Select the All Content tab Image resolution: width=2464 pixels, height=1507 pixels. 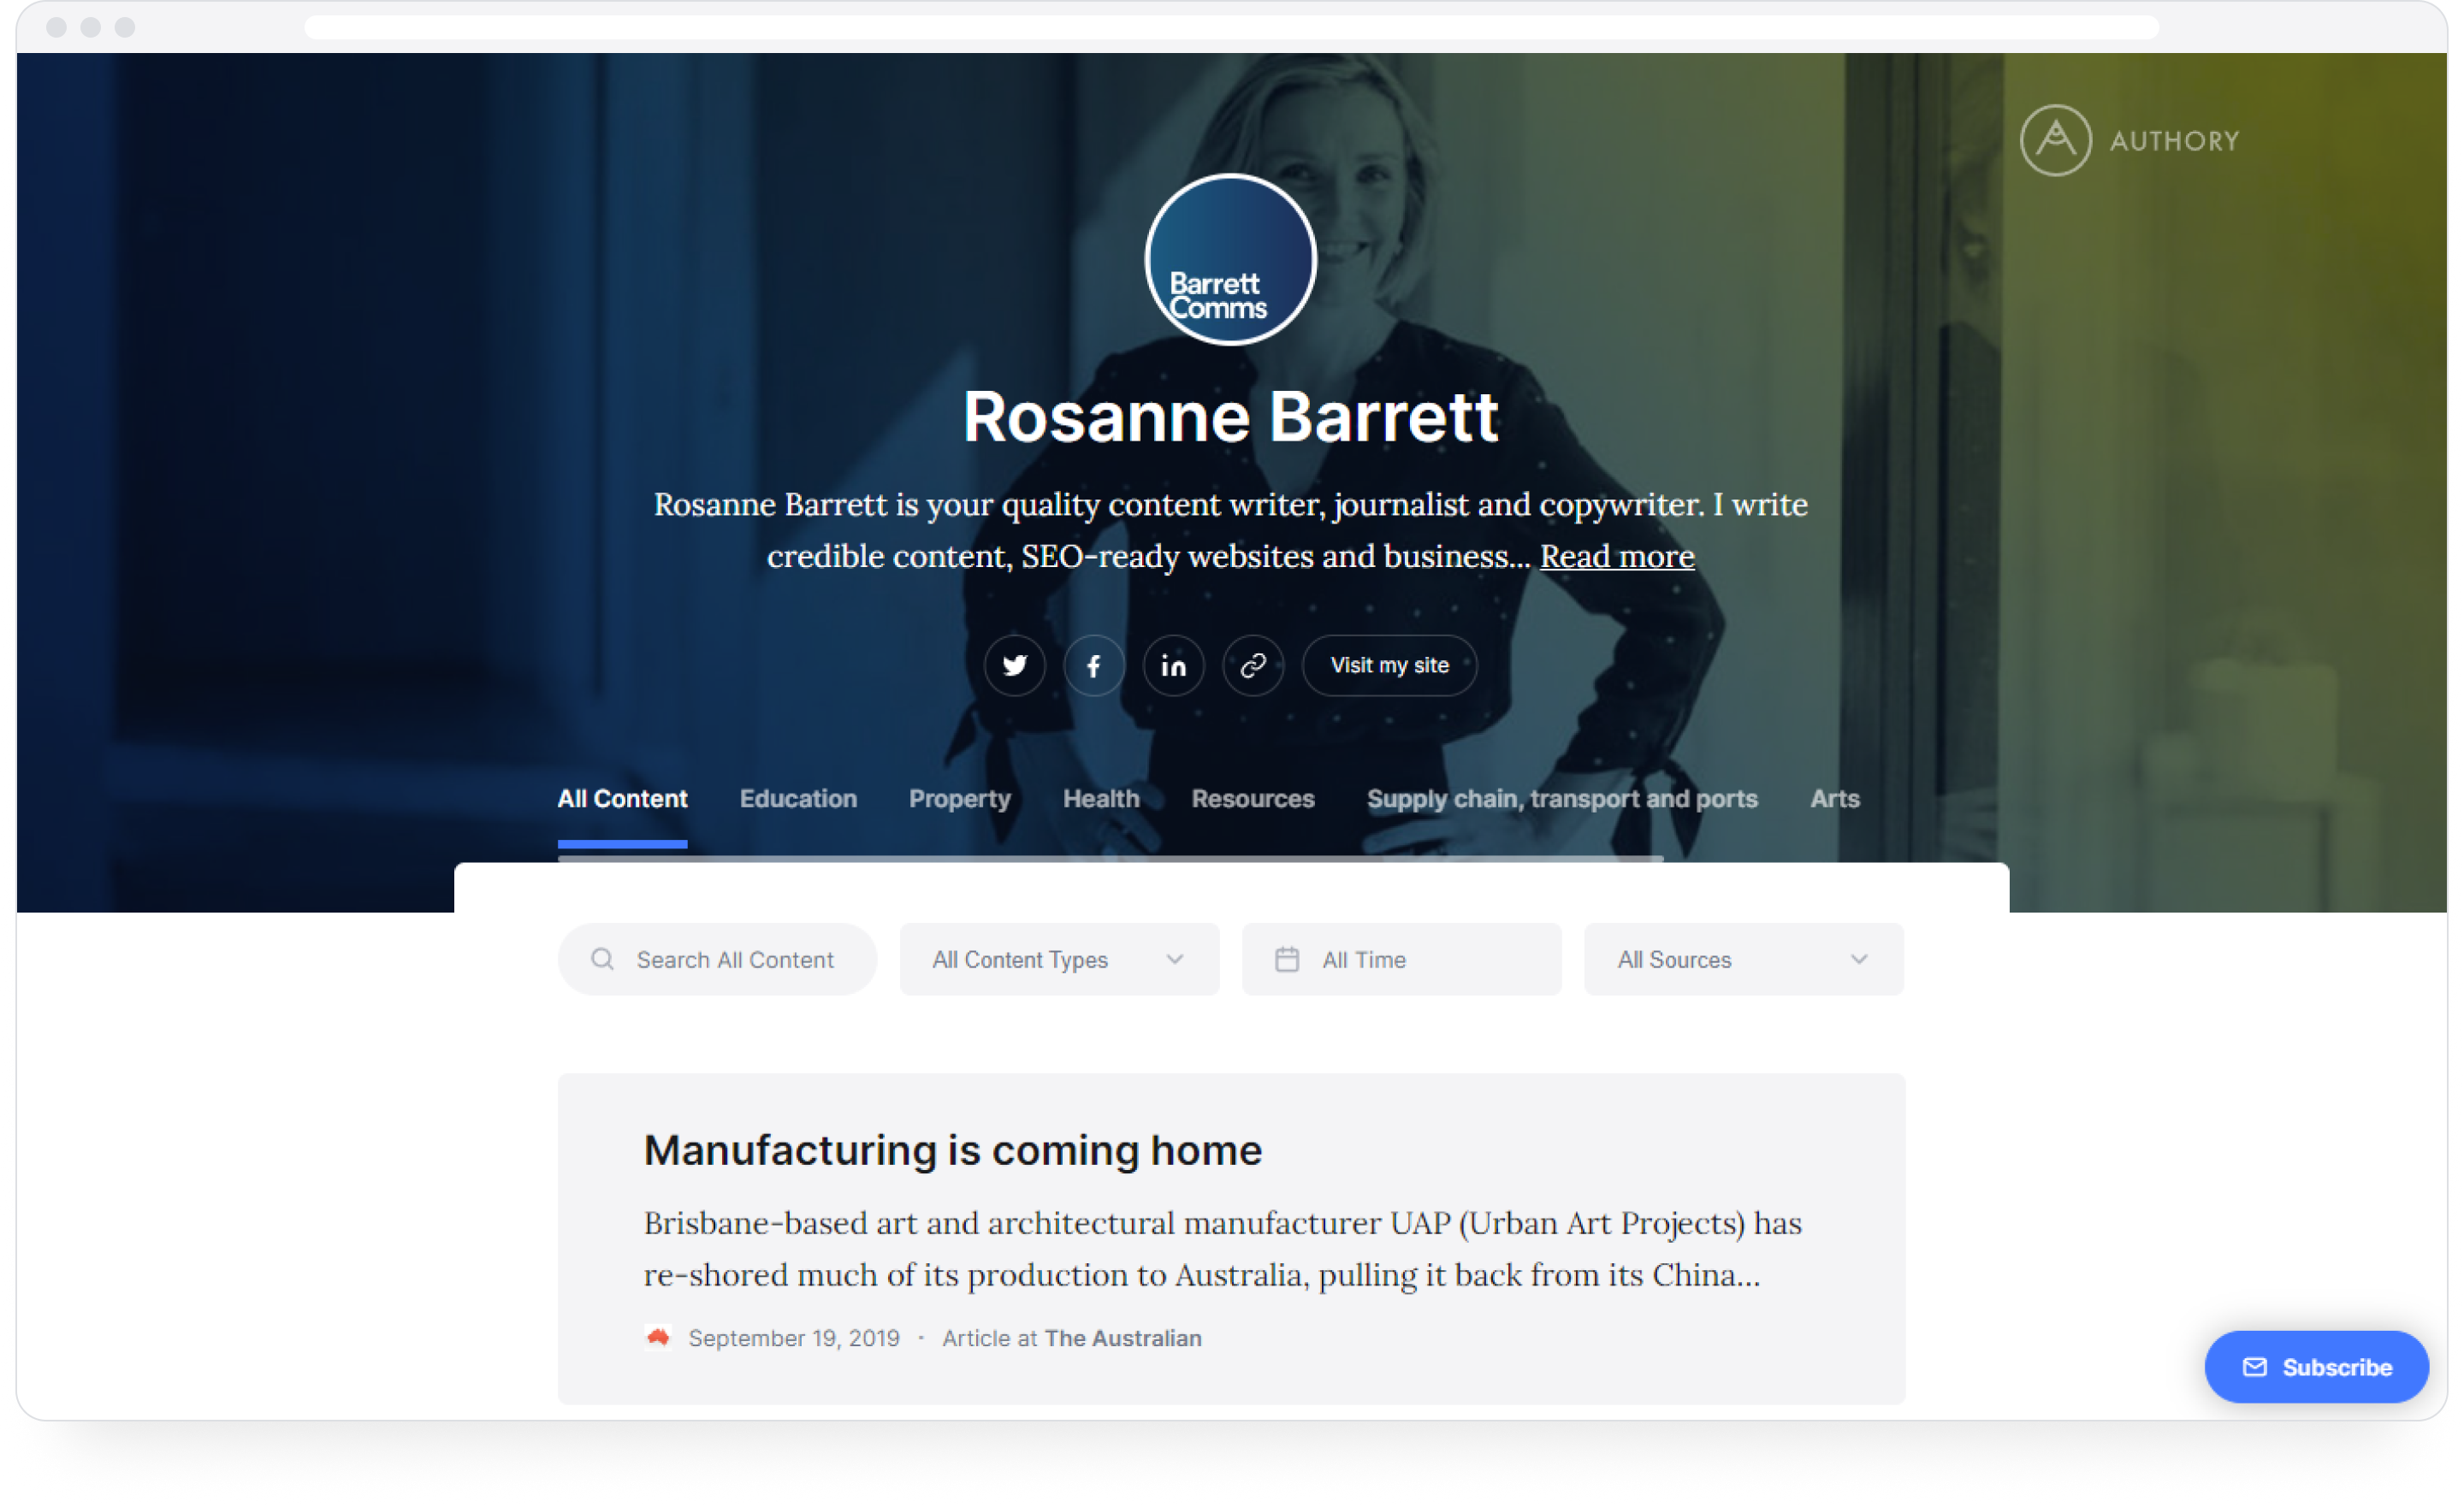pyautogui.click(x=622, y=799)
